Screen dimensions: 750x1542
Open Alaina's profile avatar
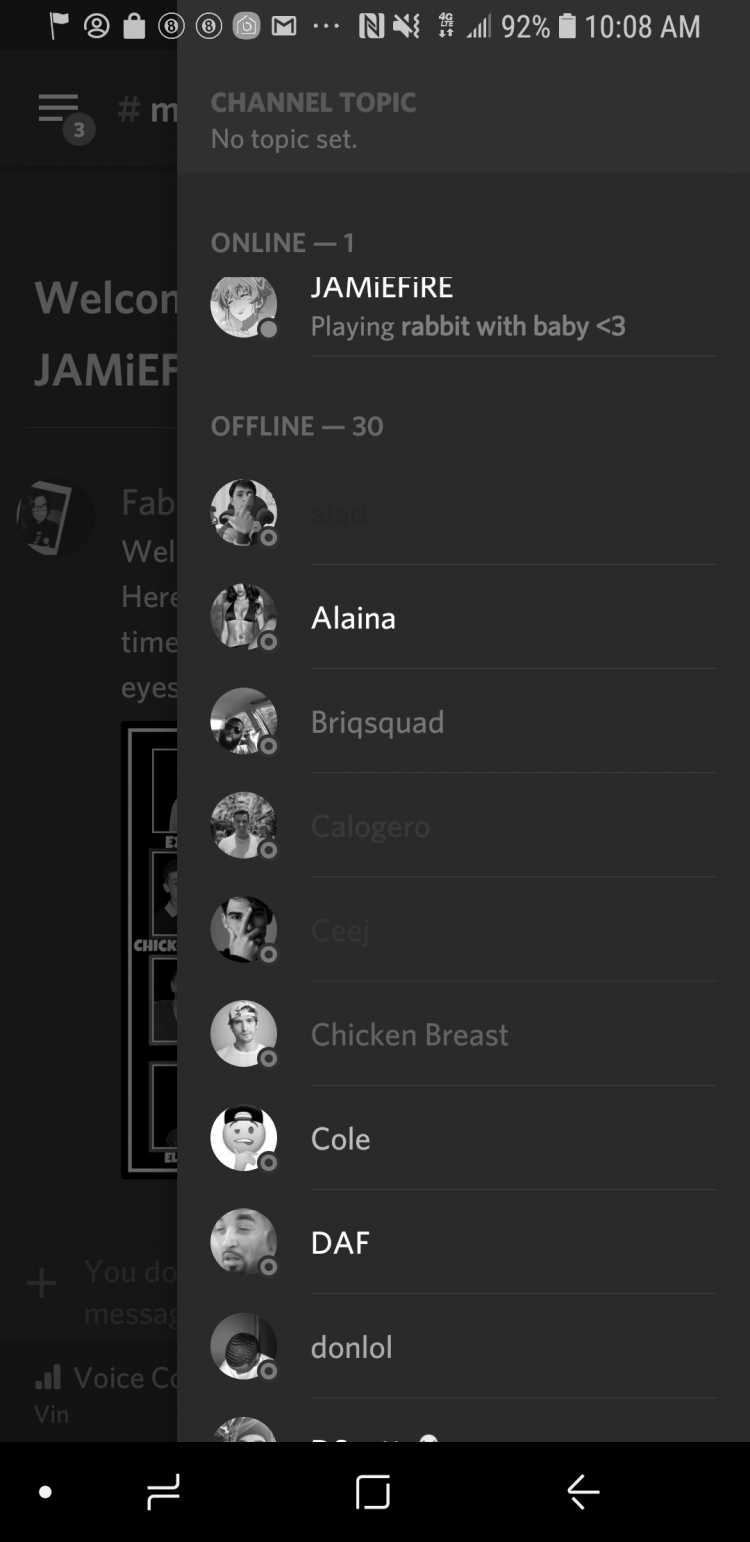pyautogui.click(x=243, y=617)
